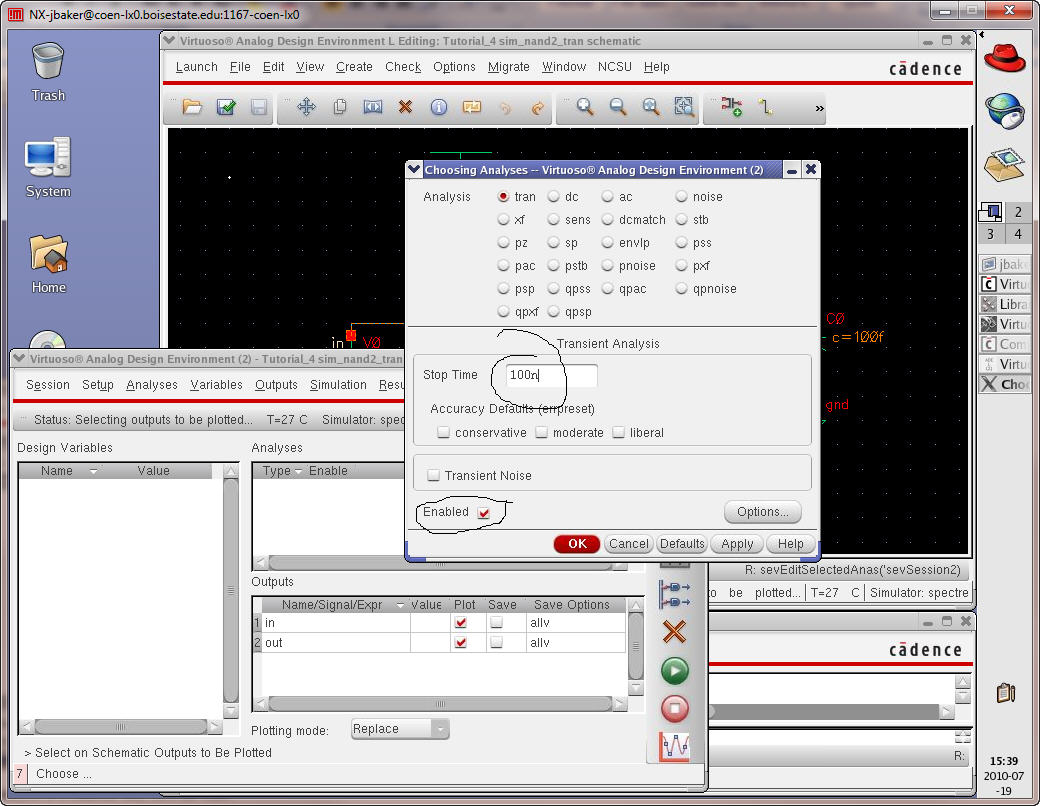This screenshot has height=806, width=1040.
Task: Open the Name column dropdown in Design Variables
Action: (x=93, y=471)
